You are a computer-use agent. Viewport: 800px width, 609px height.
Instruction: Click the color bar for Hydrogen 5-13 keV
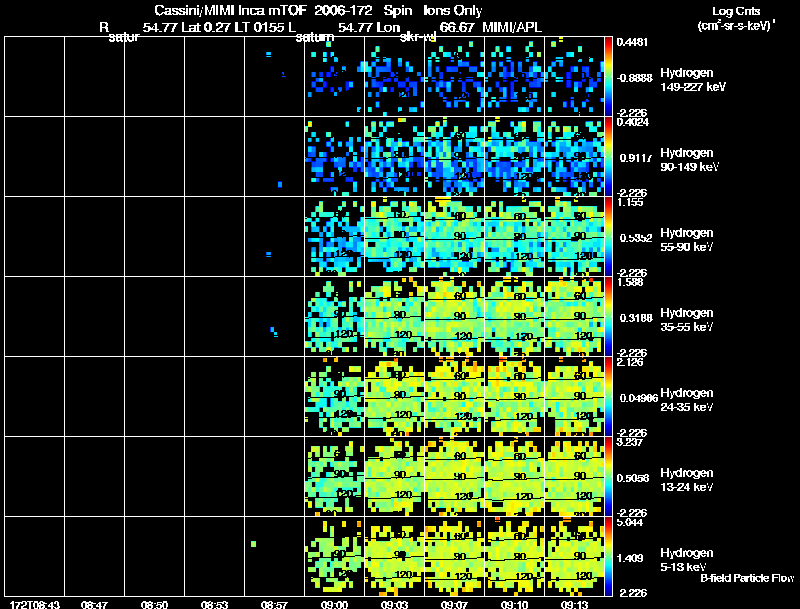(609, 556)
